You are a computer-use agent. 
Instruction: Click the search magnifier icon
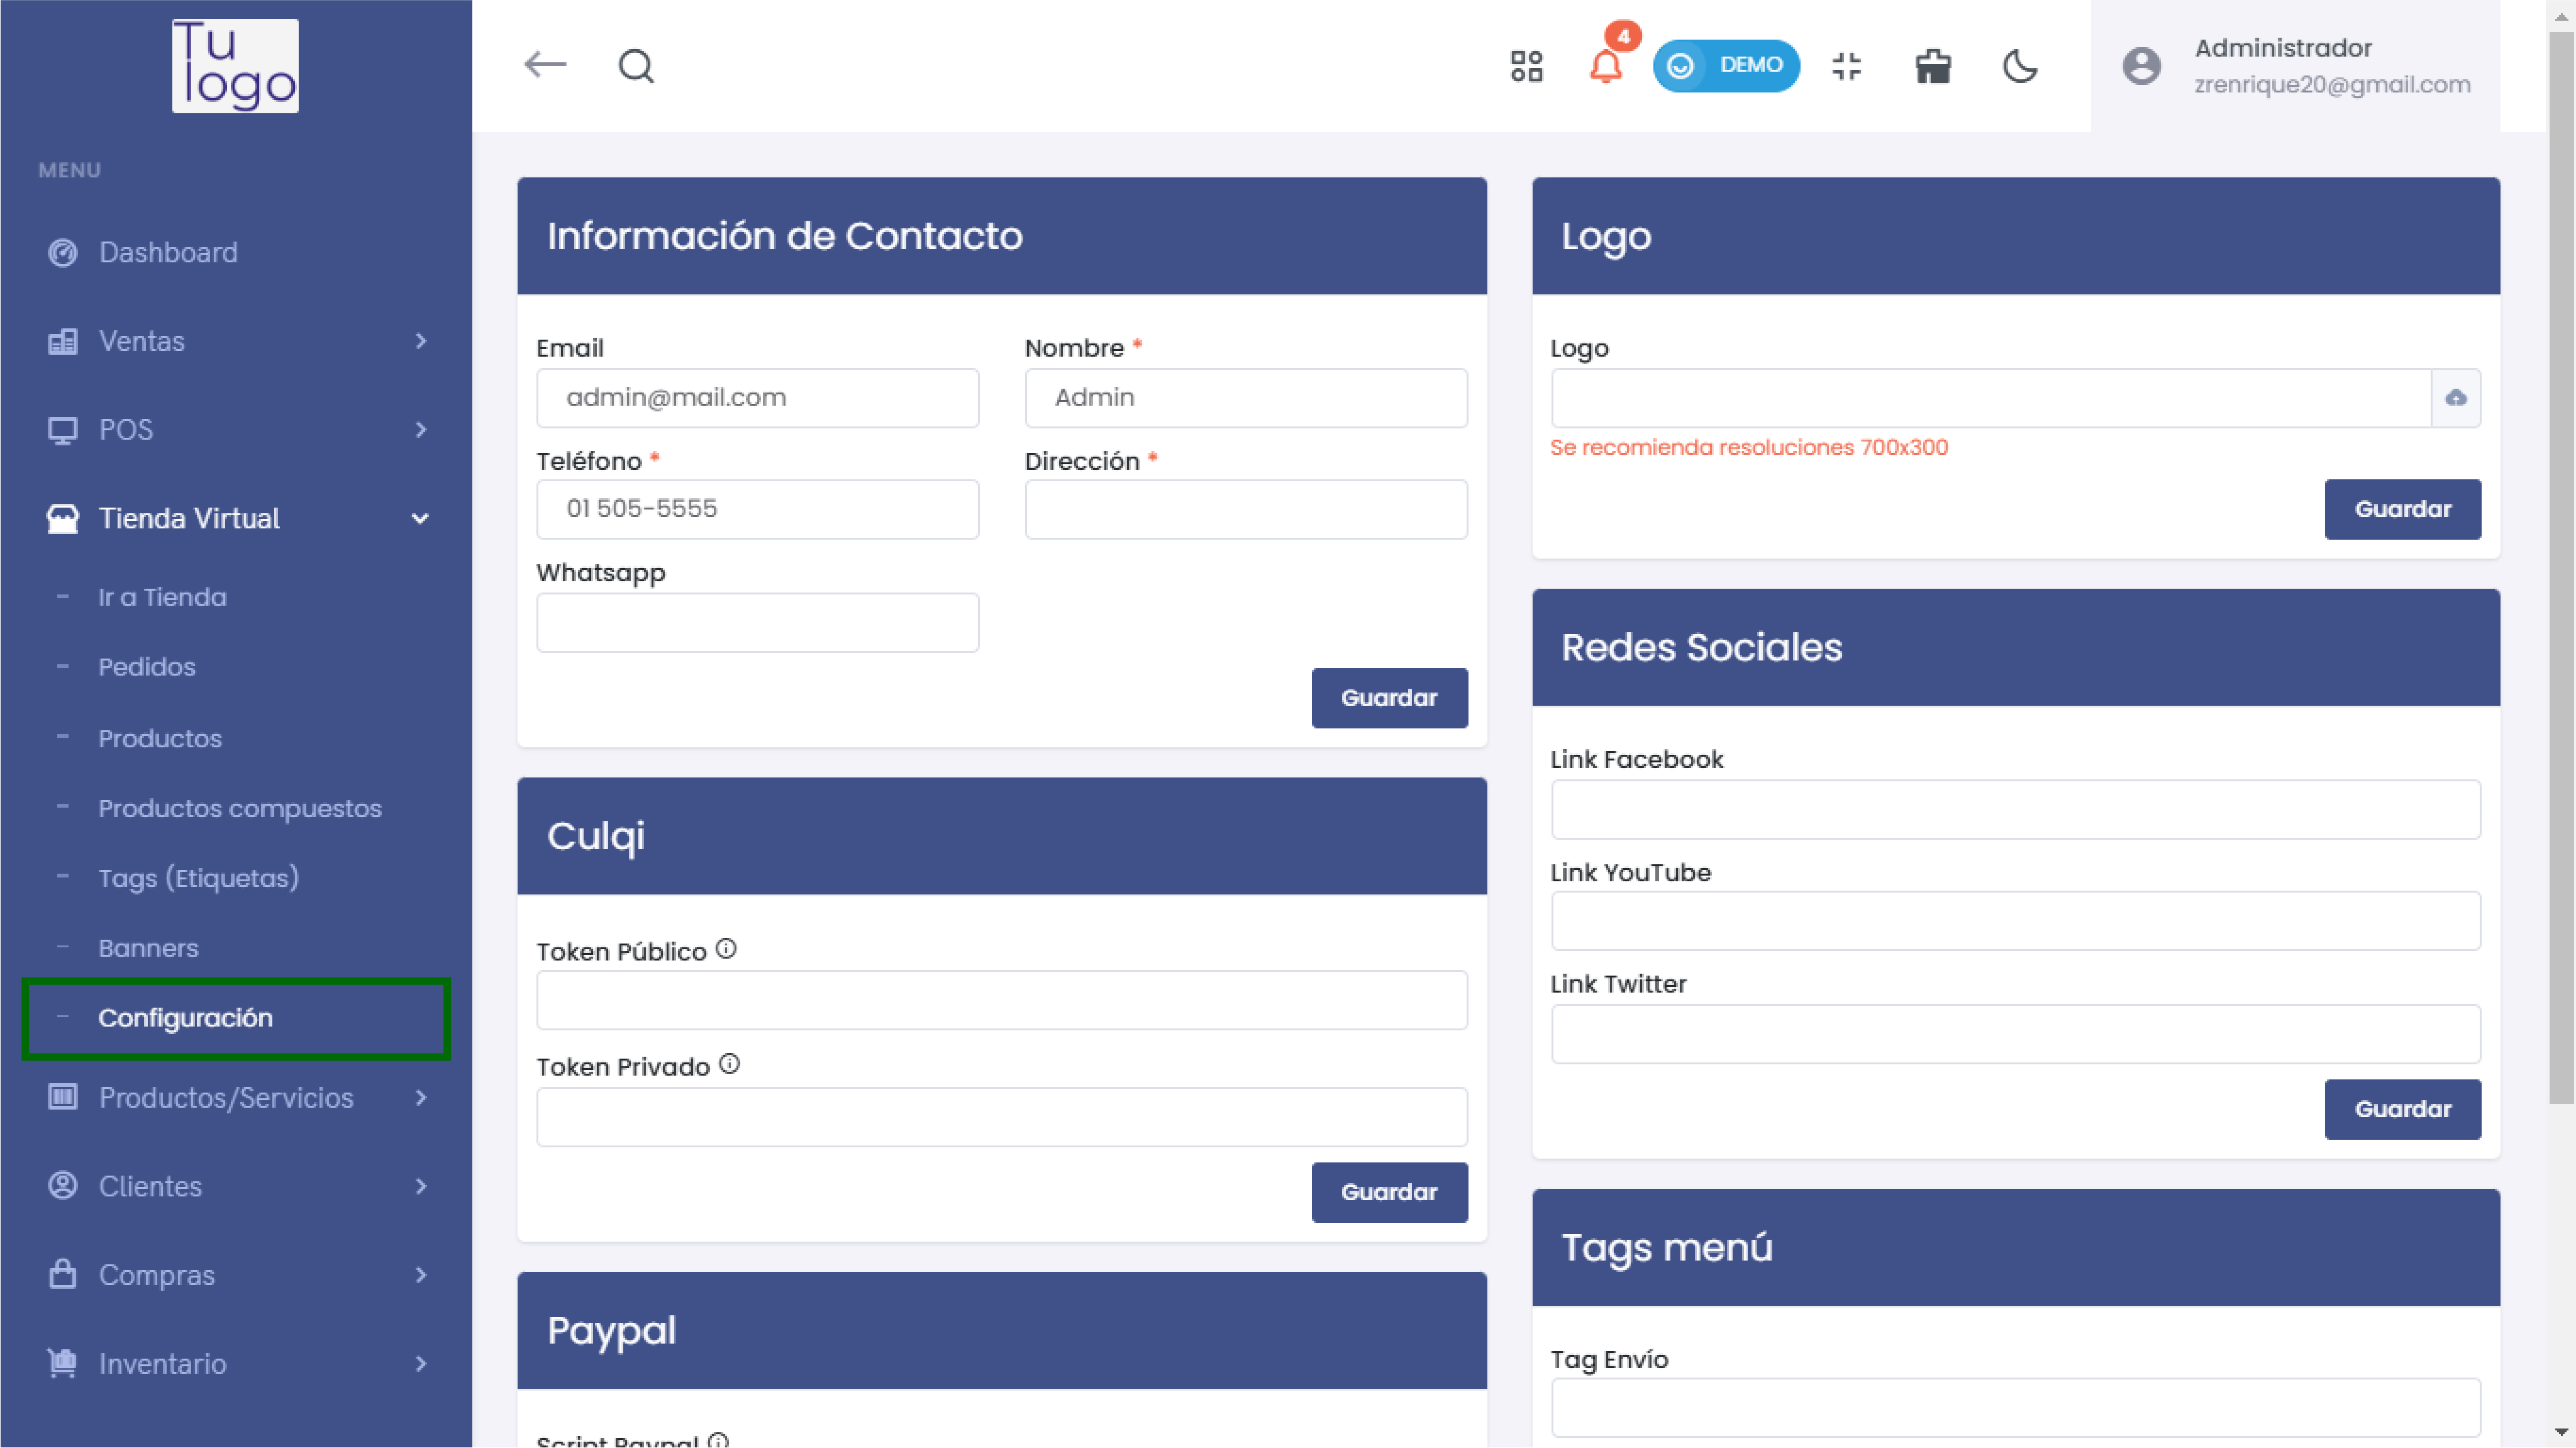[636, 66]
